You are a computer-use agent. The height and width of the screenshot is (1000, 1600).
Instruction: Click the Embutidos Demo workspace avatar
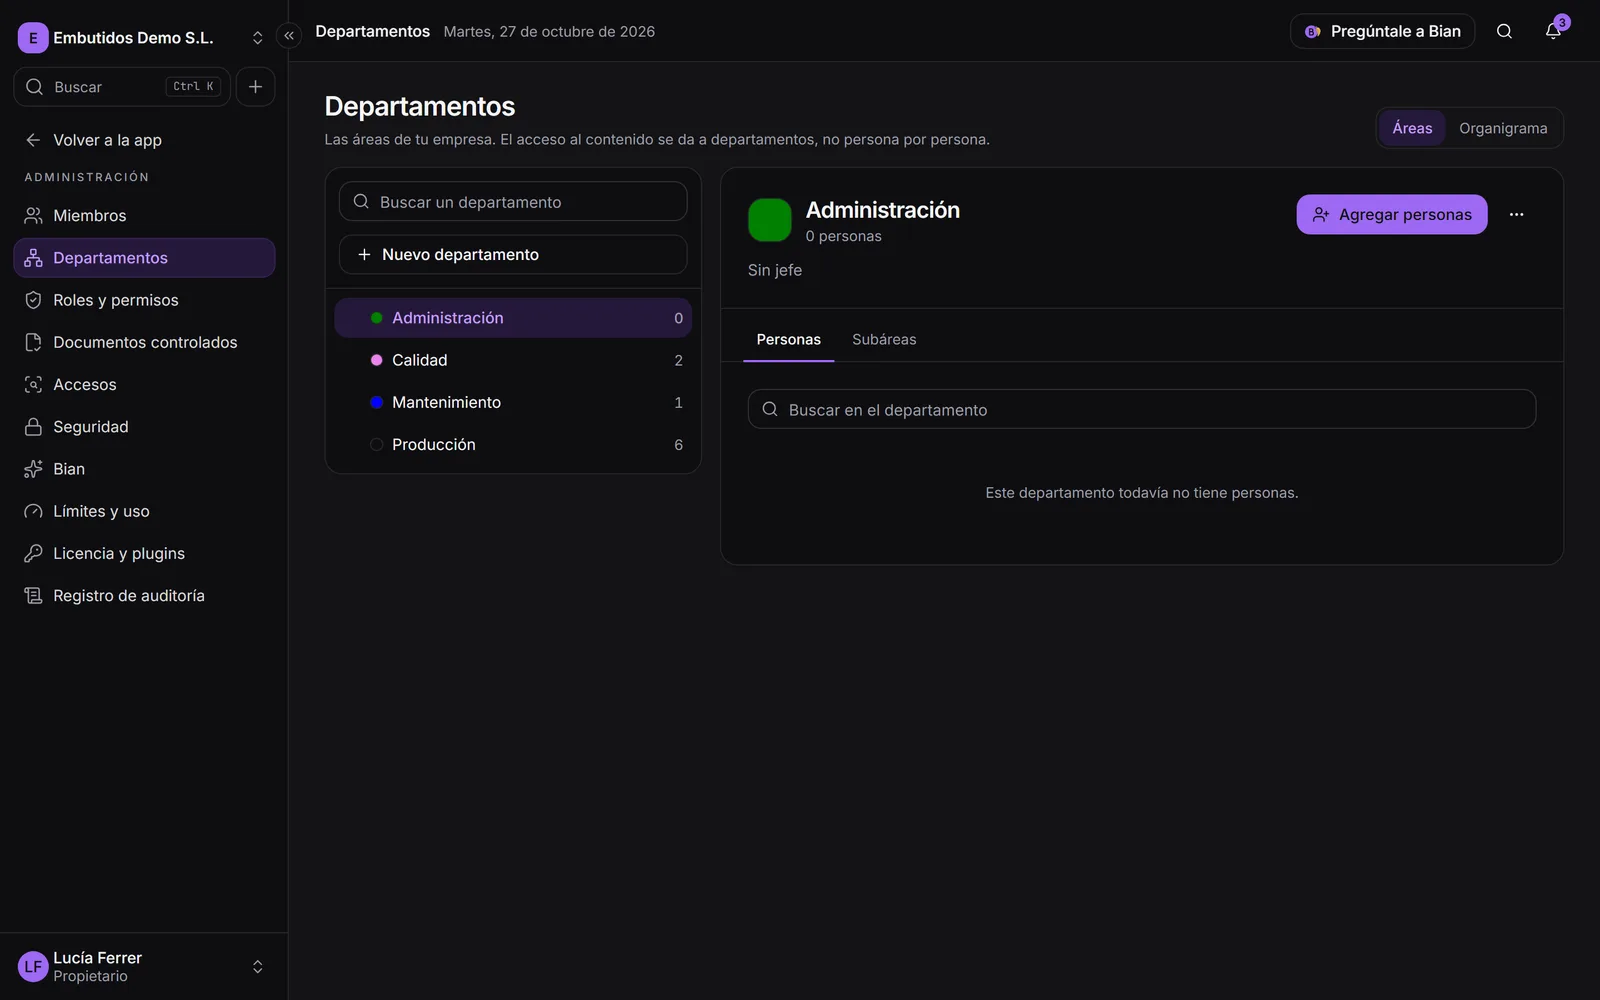(x=33, y=38)
